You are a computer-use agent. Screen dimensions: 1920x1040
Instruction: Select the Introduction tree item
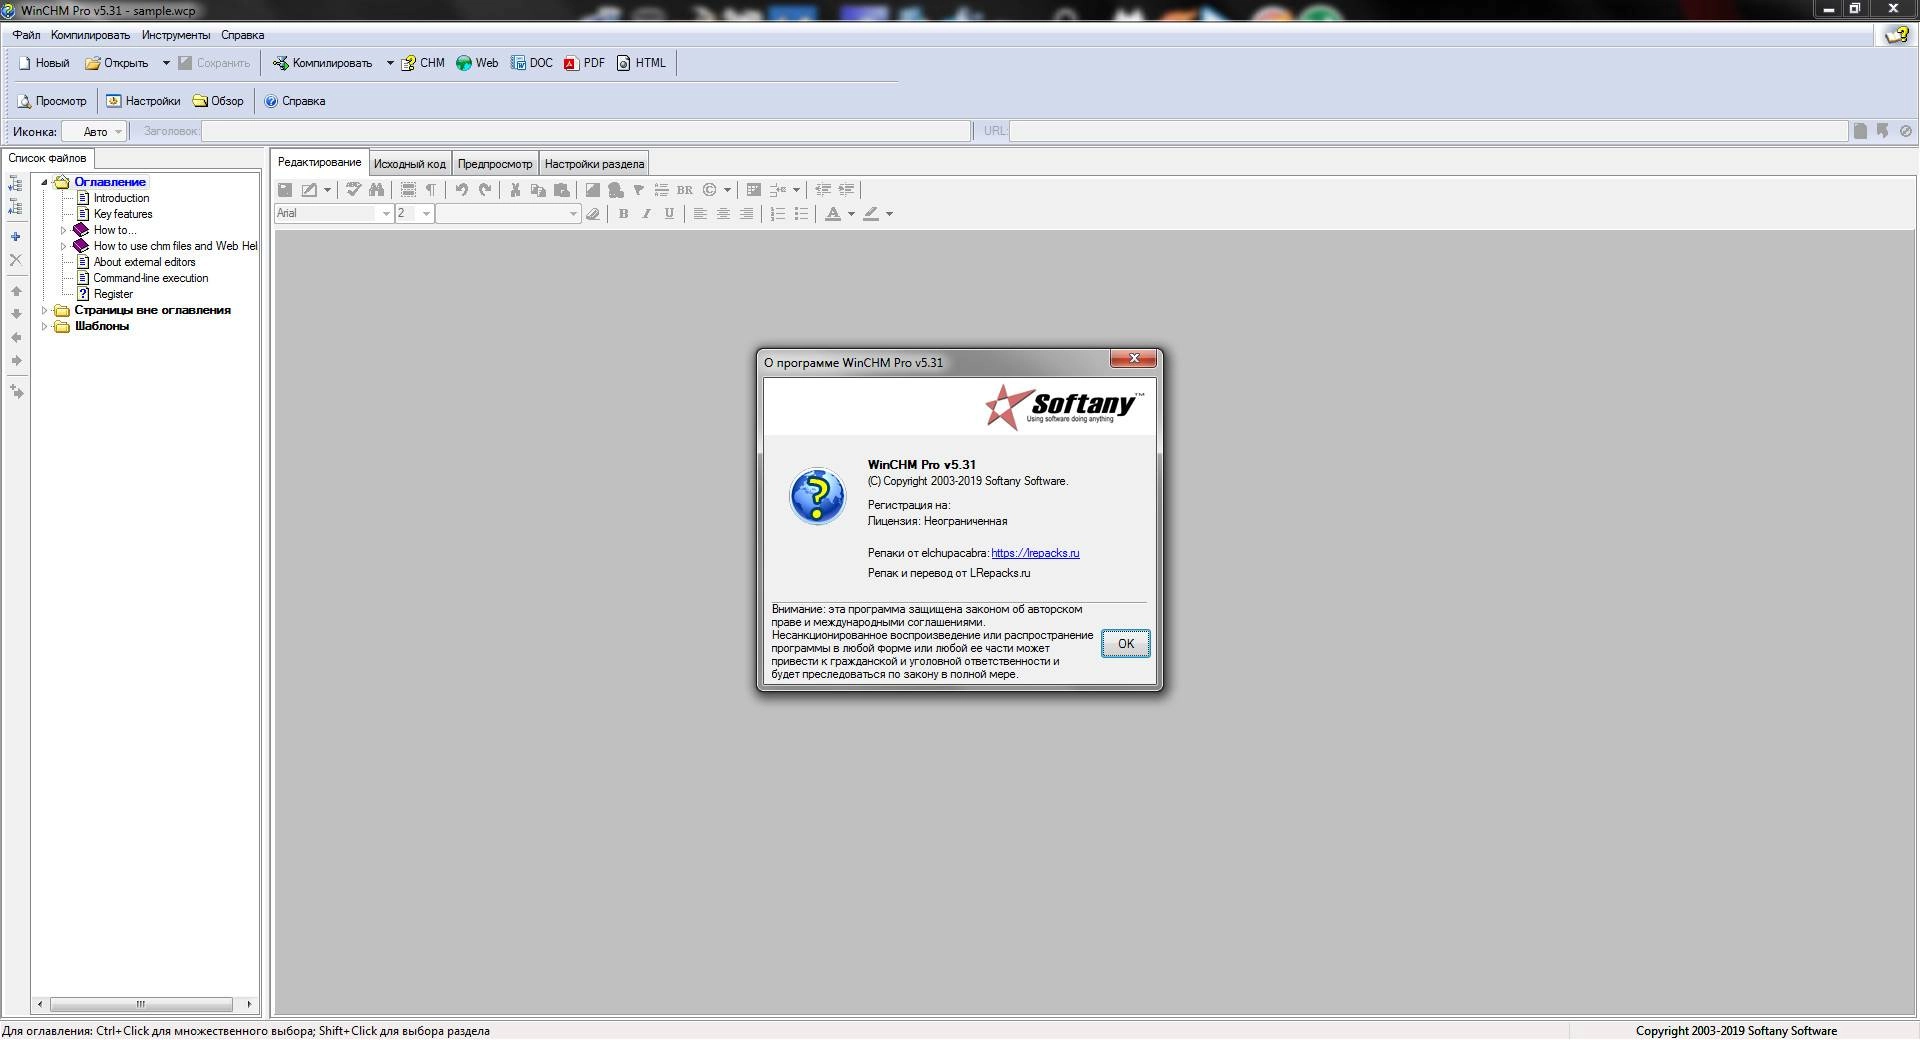click(x=121, y=199)
